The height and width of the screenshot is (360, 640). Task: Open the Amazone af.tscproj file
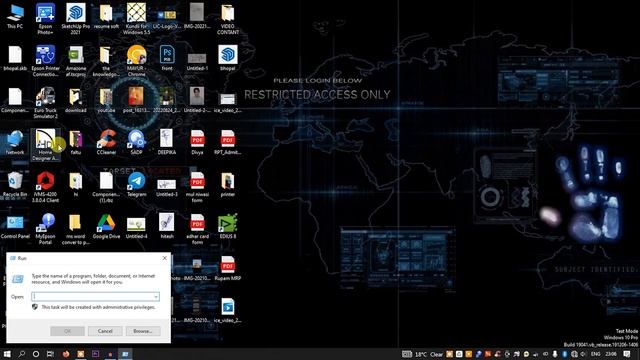[x=76, y=61]
